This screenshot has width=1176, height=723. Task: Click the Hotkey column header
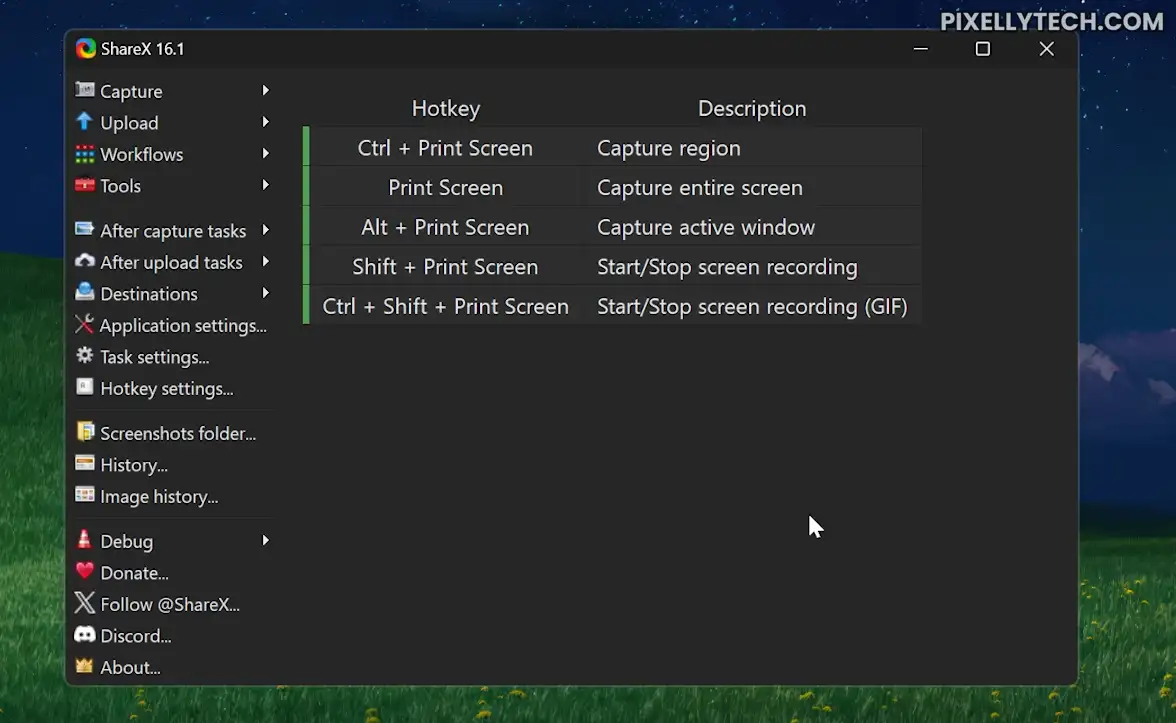(446, 108)
